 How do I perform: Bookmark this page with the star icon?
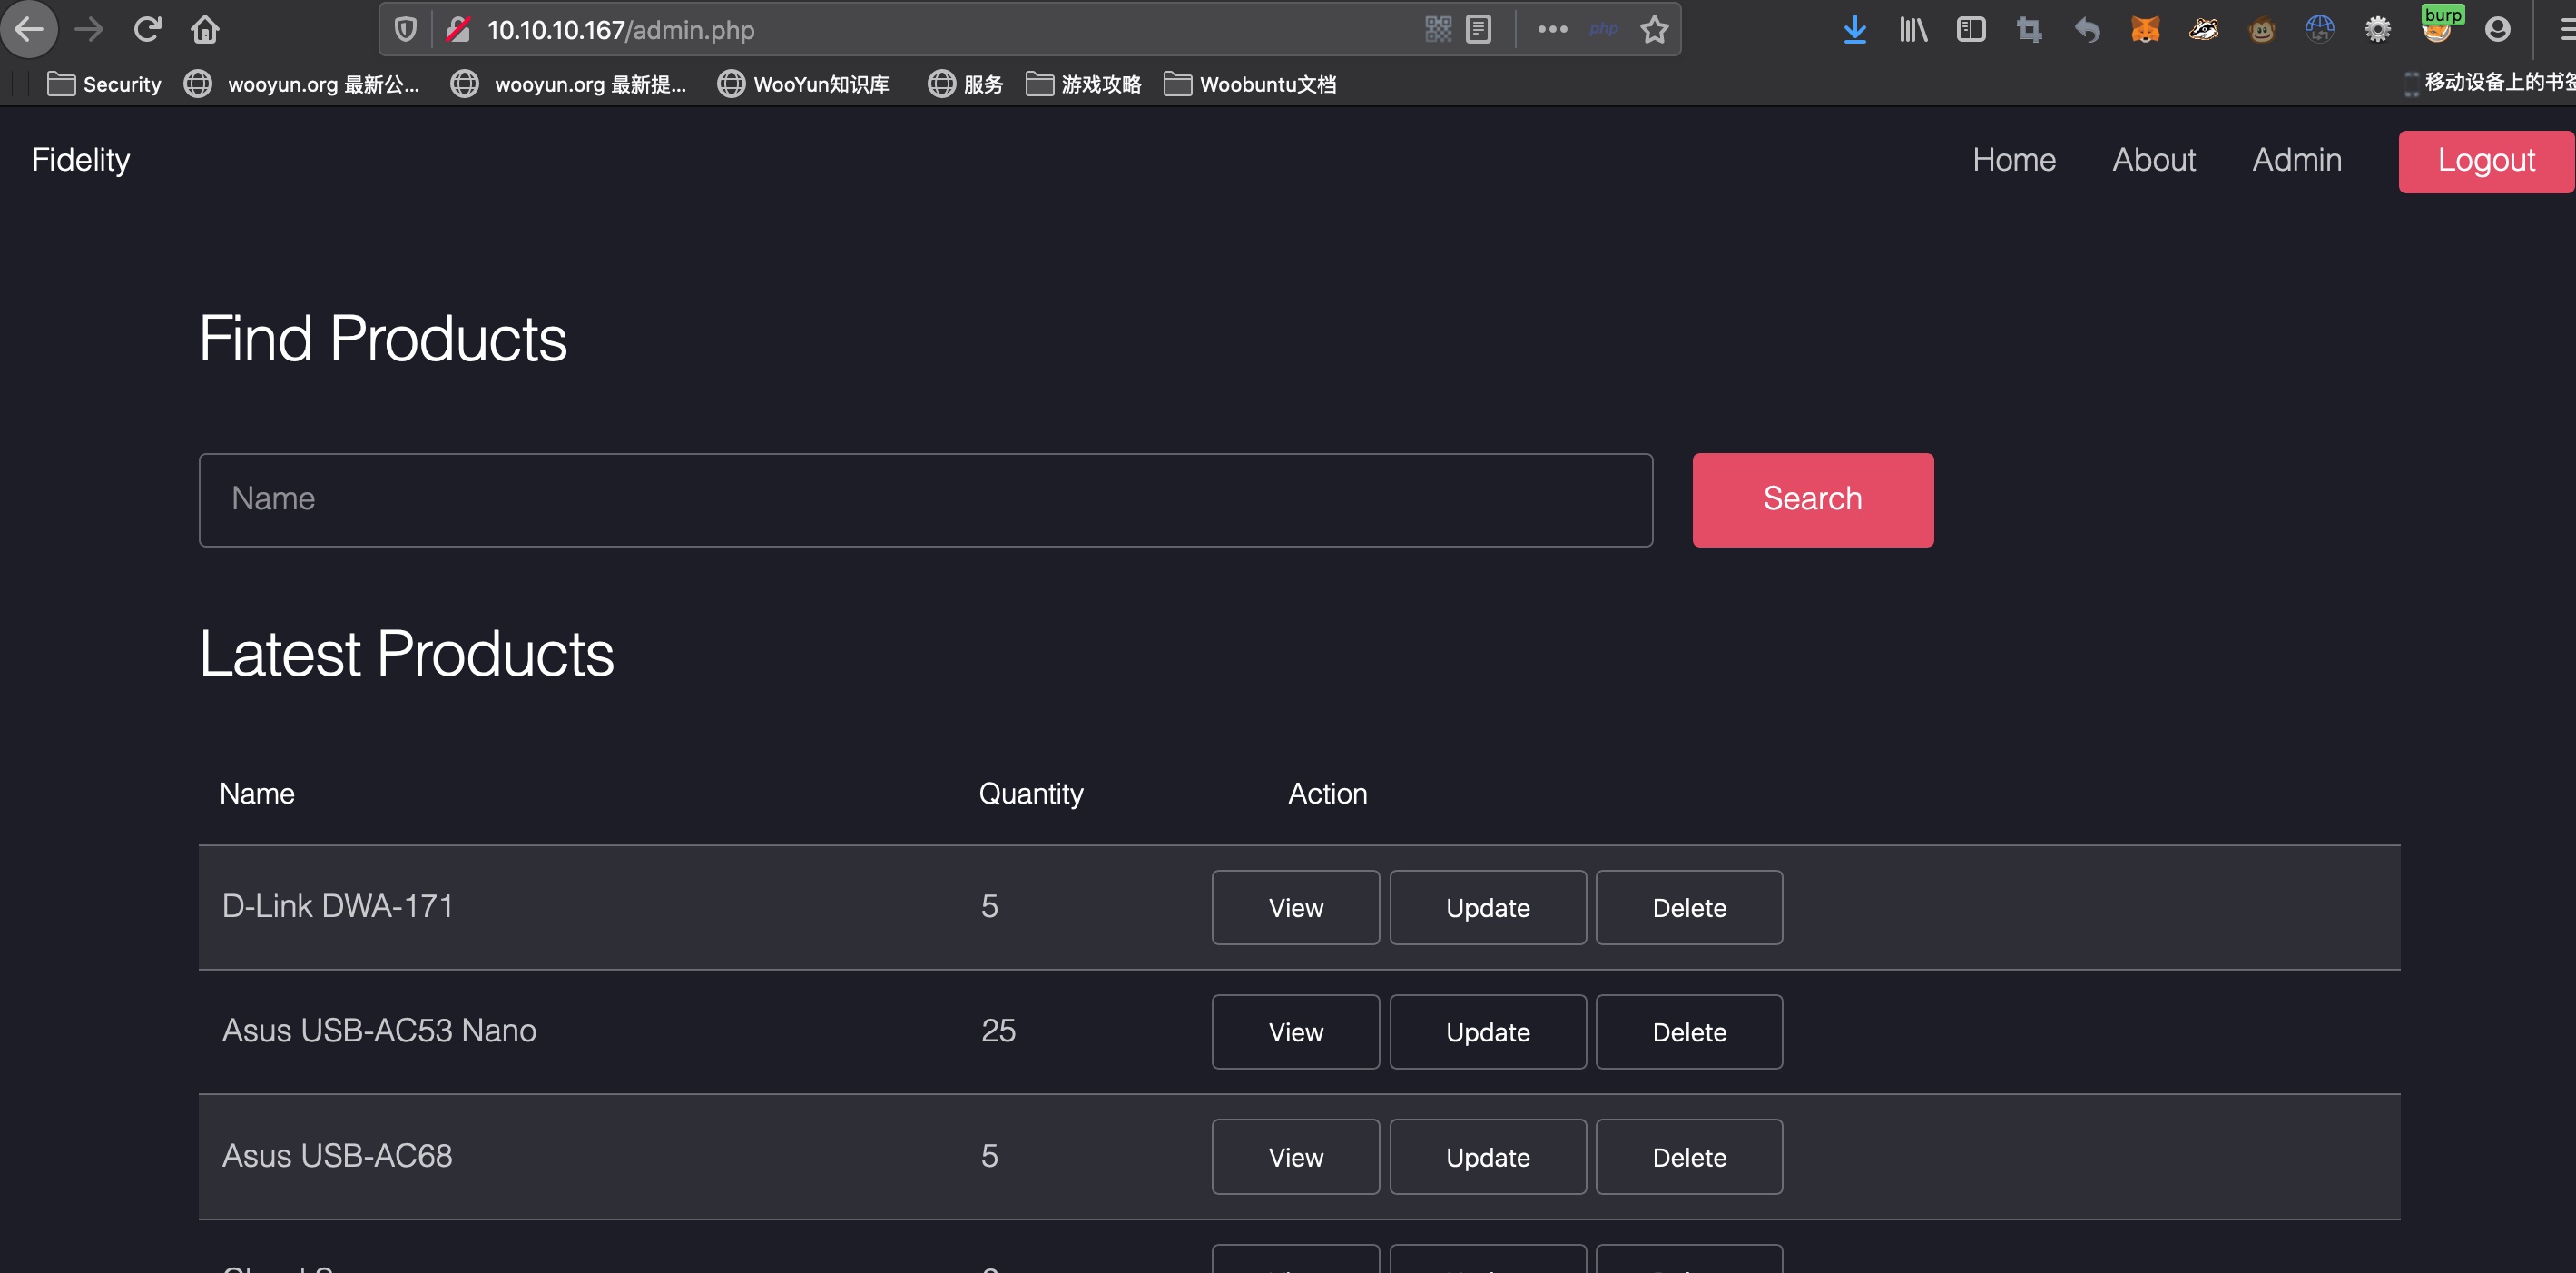[x=1654, y=30]
